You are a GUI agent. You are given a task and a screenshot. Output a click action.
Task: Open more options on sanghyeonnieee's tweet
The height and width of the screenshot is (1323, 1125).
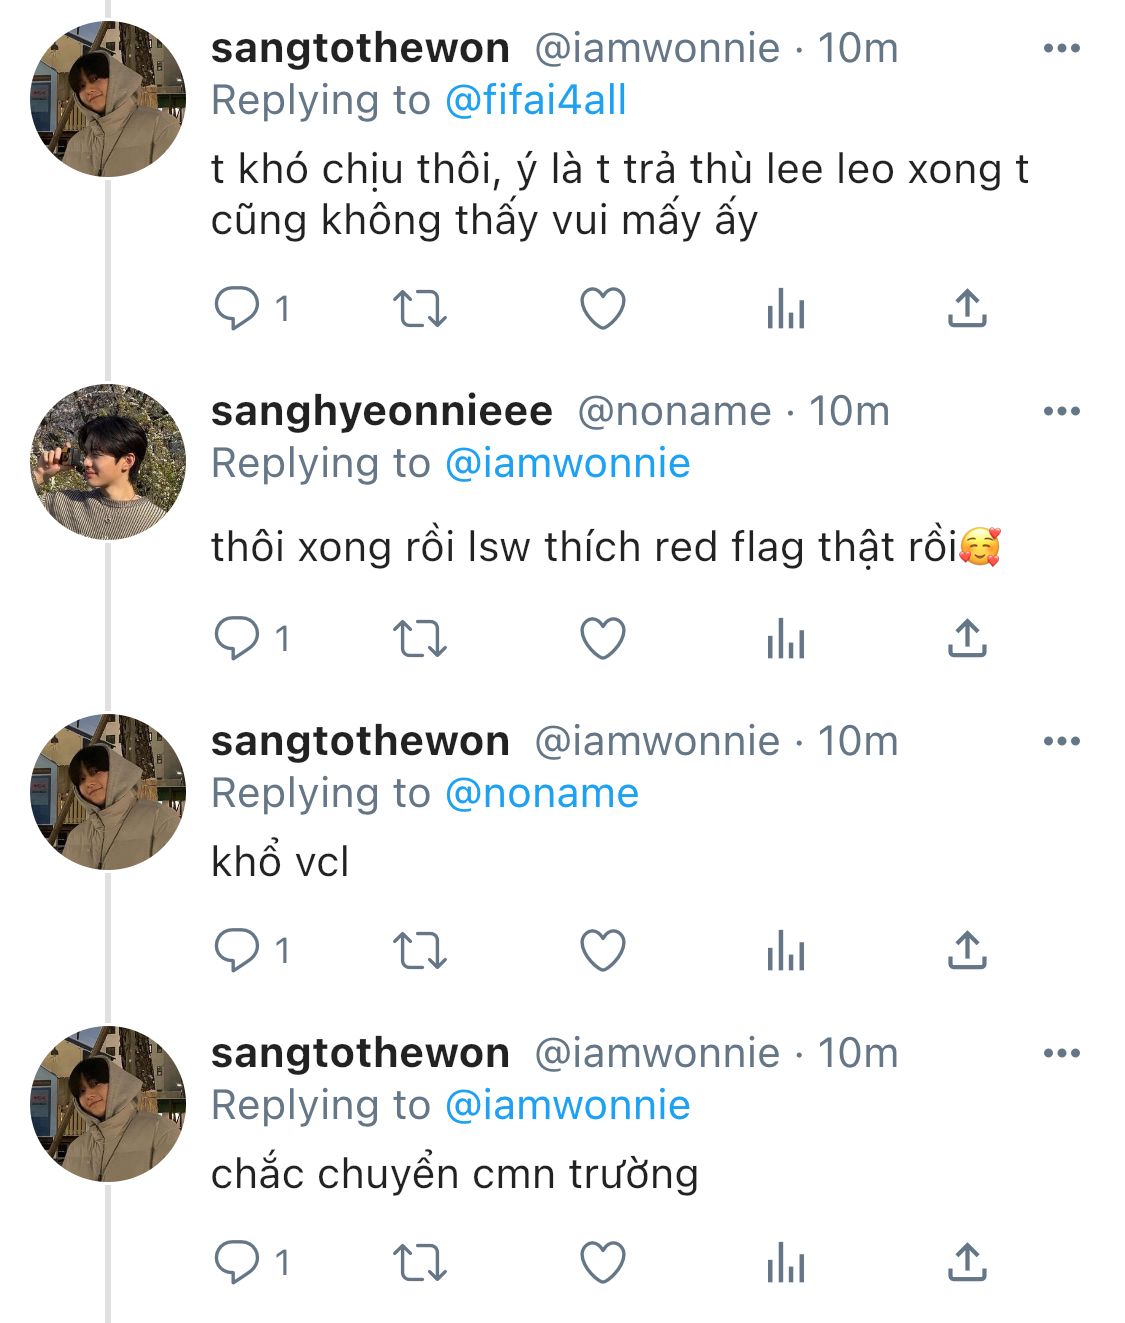coord(1061,411)
